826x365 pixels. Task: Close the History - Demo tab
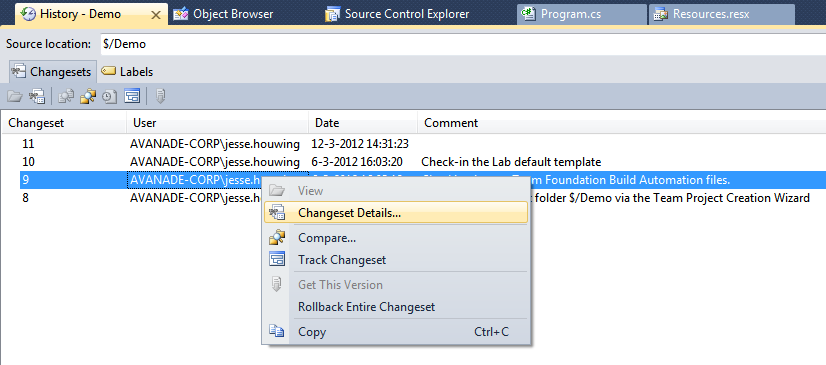156,15
